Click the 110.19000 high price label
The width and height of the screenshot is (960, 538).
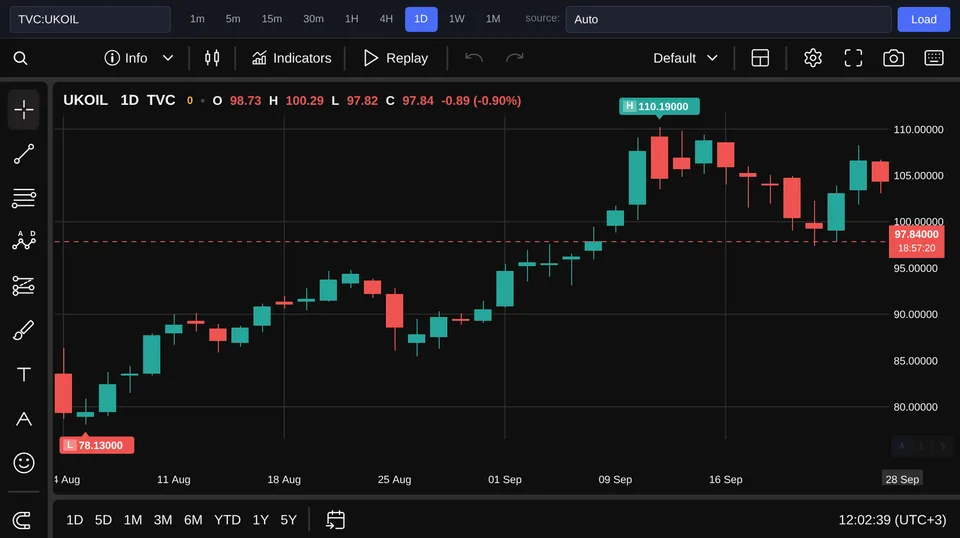(659, 106)
